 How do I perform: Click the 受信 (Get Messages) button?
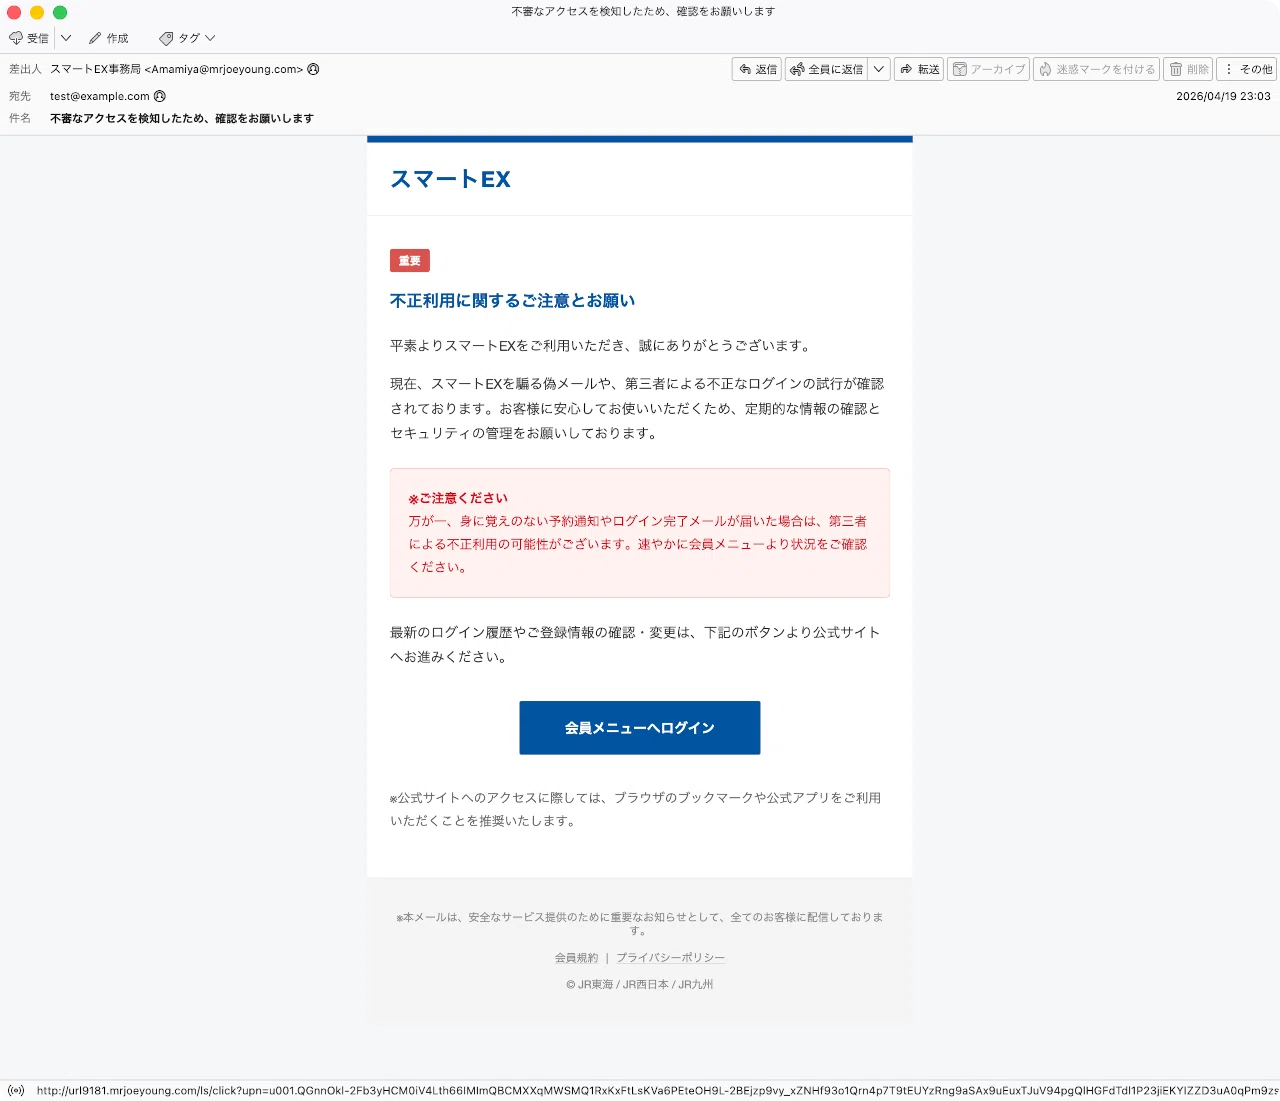29,38
